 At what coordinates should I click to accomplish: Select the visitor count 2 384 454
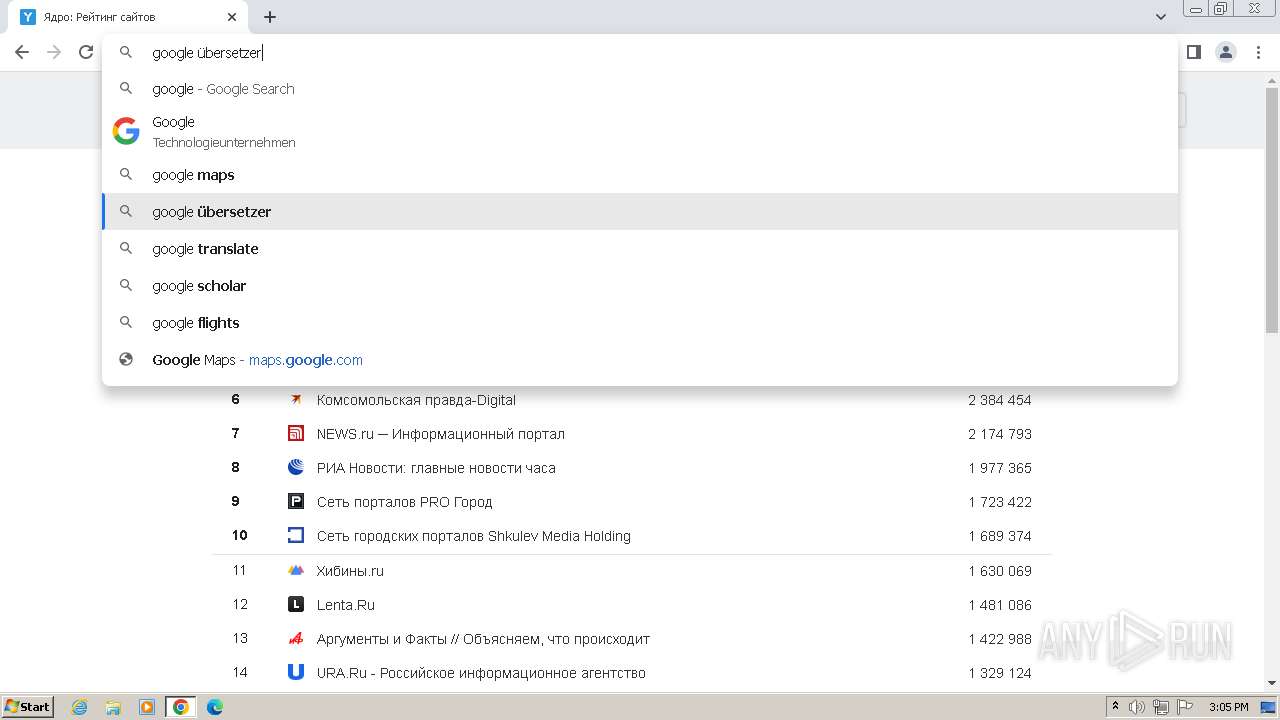tap(1000, 400)
